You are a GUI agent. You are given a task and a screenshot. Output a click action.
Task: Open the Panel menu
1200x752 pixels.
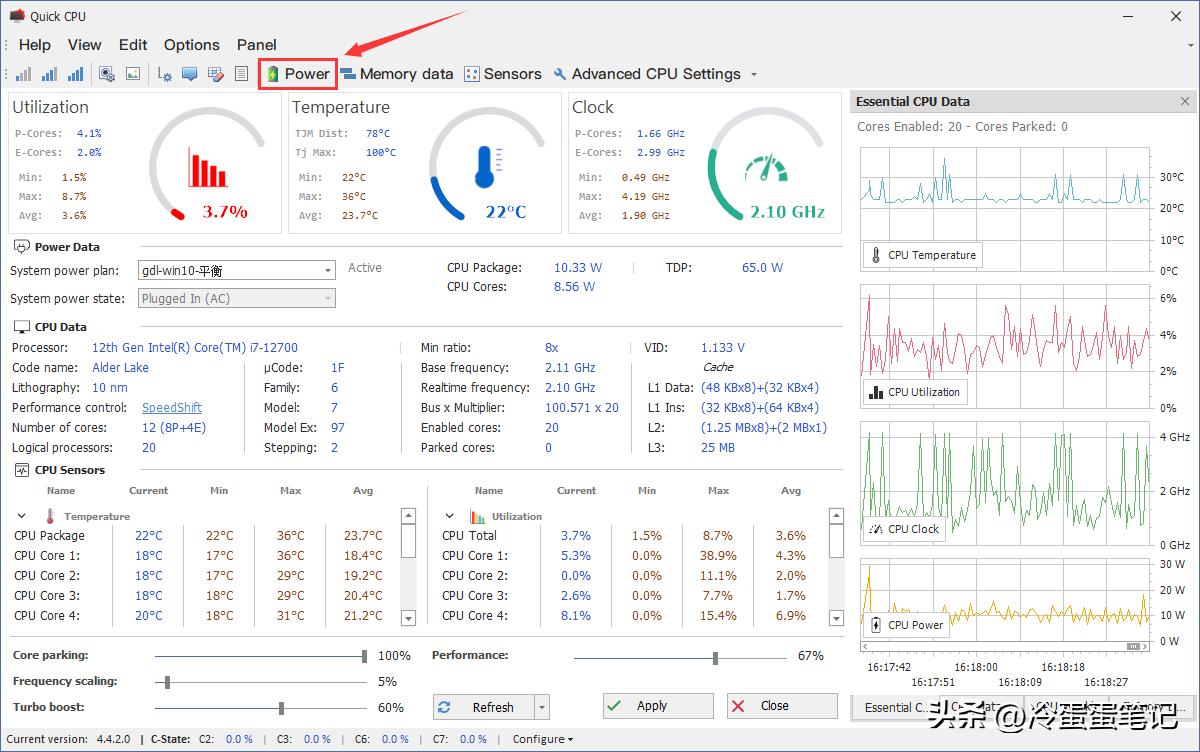257,44
